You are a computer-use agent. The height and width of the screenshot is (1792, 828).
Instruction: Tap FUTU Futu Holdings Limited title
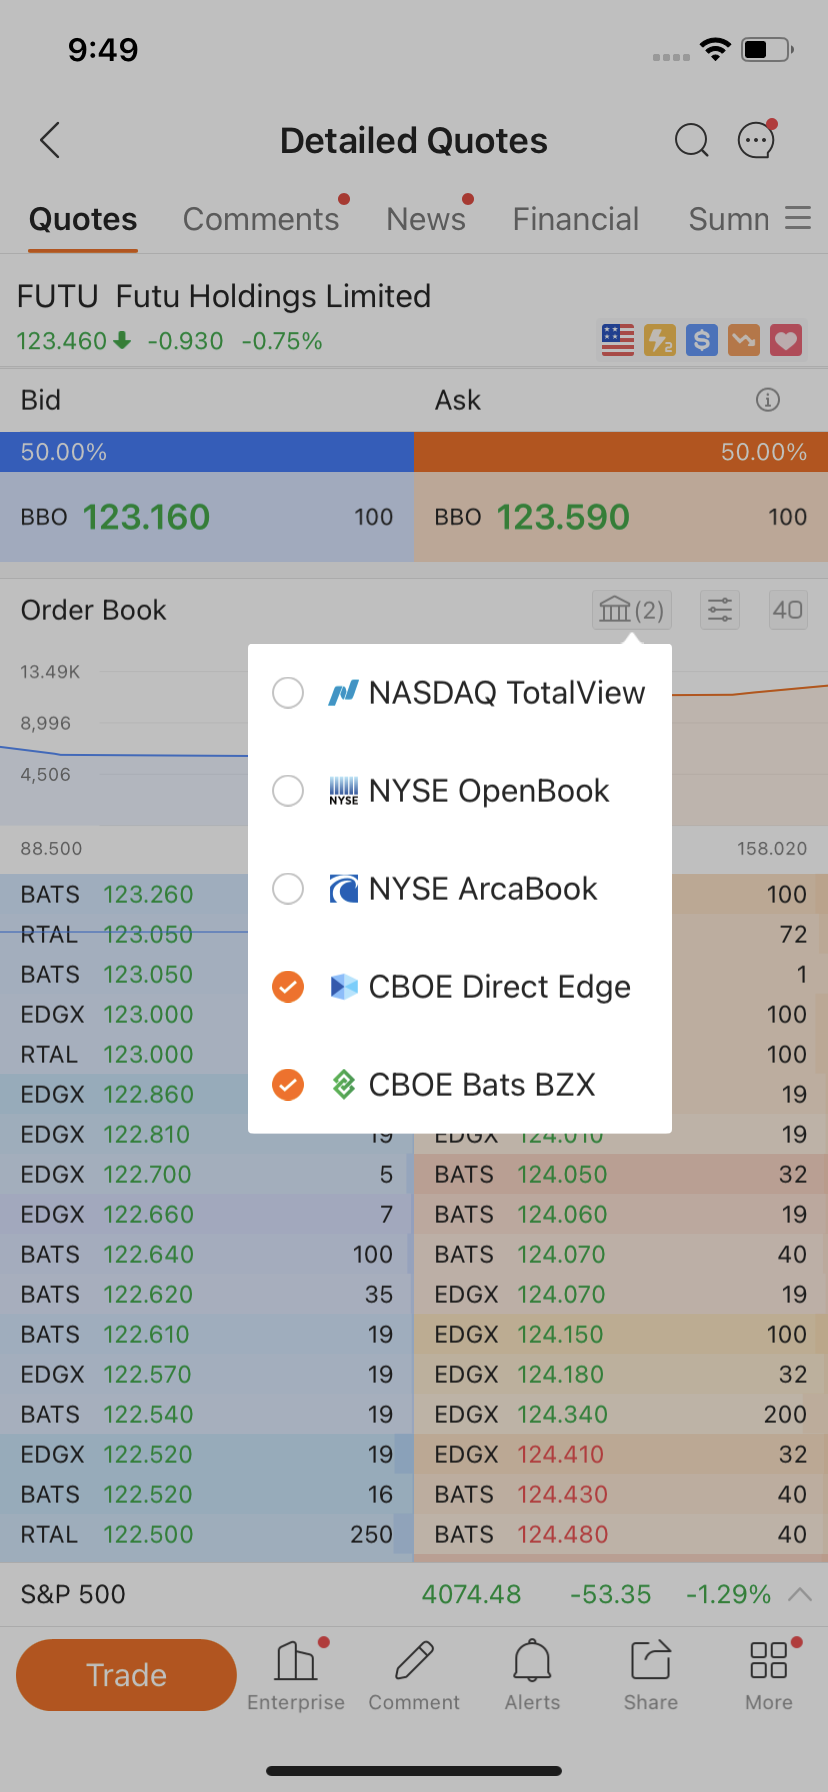[x=224, y=296]
